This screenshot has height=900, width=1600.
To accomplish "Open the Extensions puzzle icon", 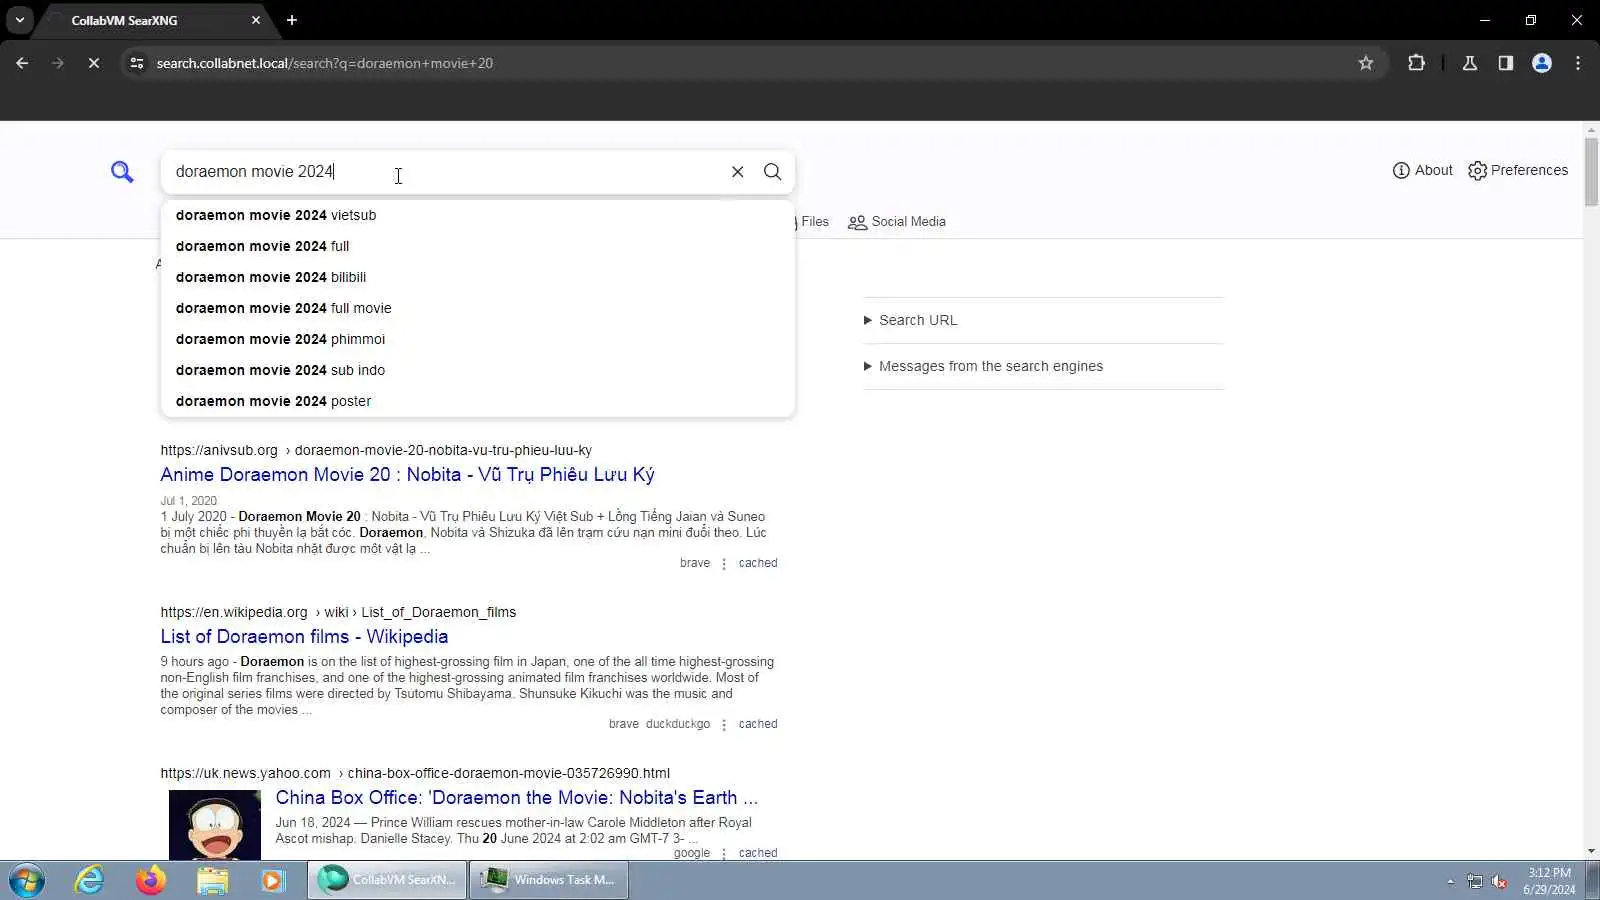I will 1416,63.
